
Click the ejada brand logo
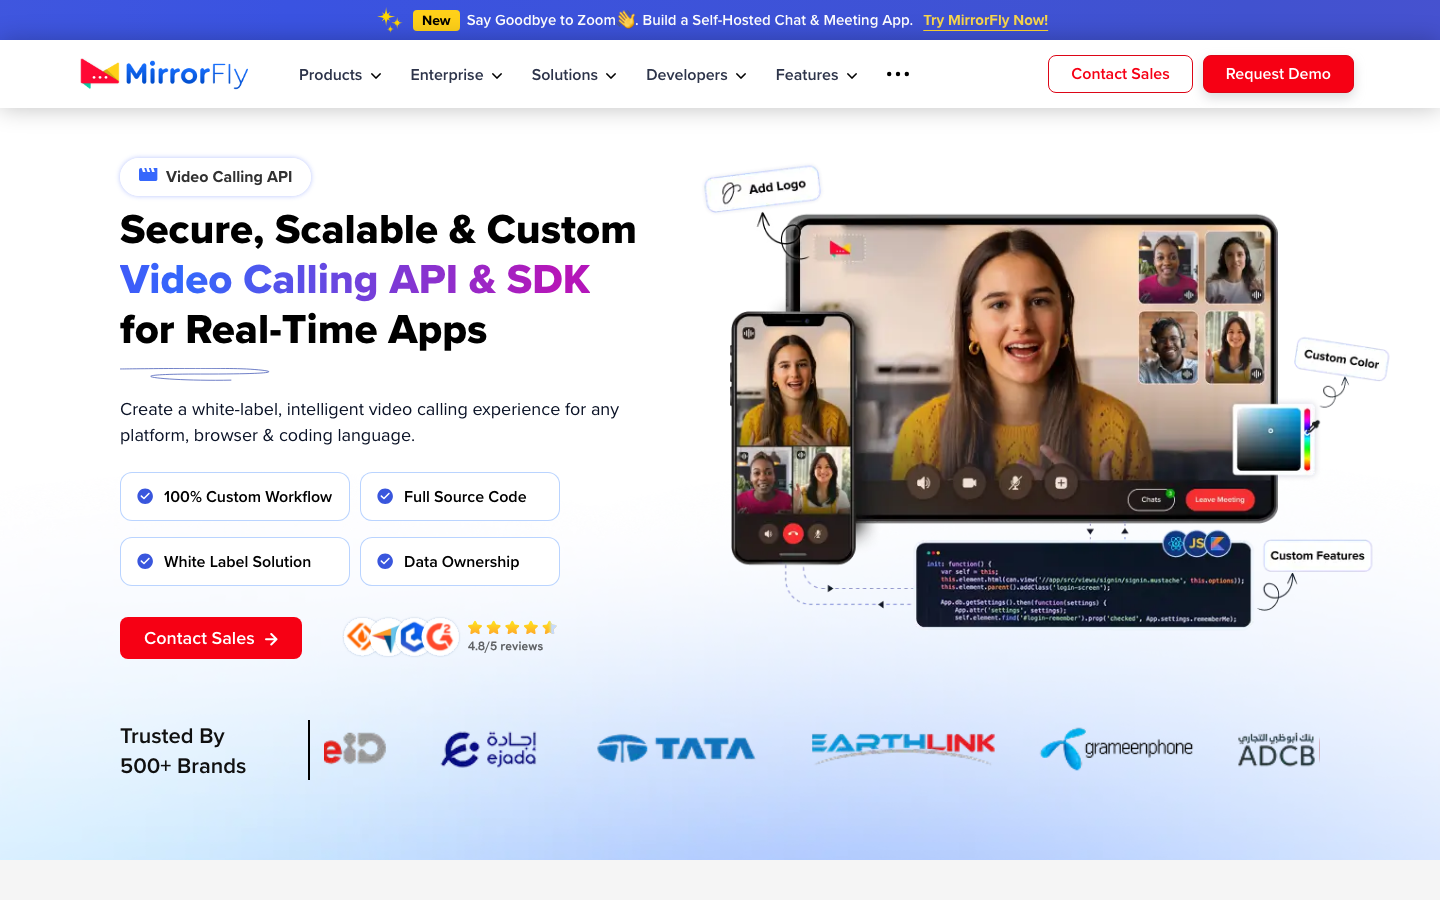[489, 749]
